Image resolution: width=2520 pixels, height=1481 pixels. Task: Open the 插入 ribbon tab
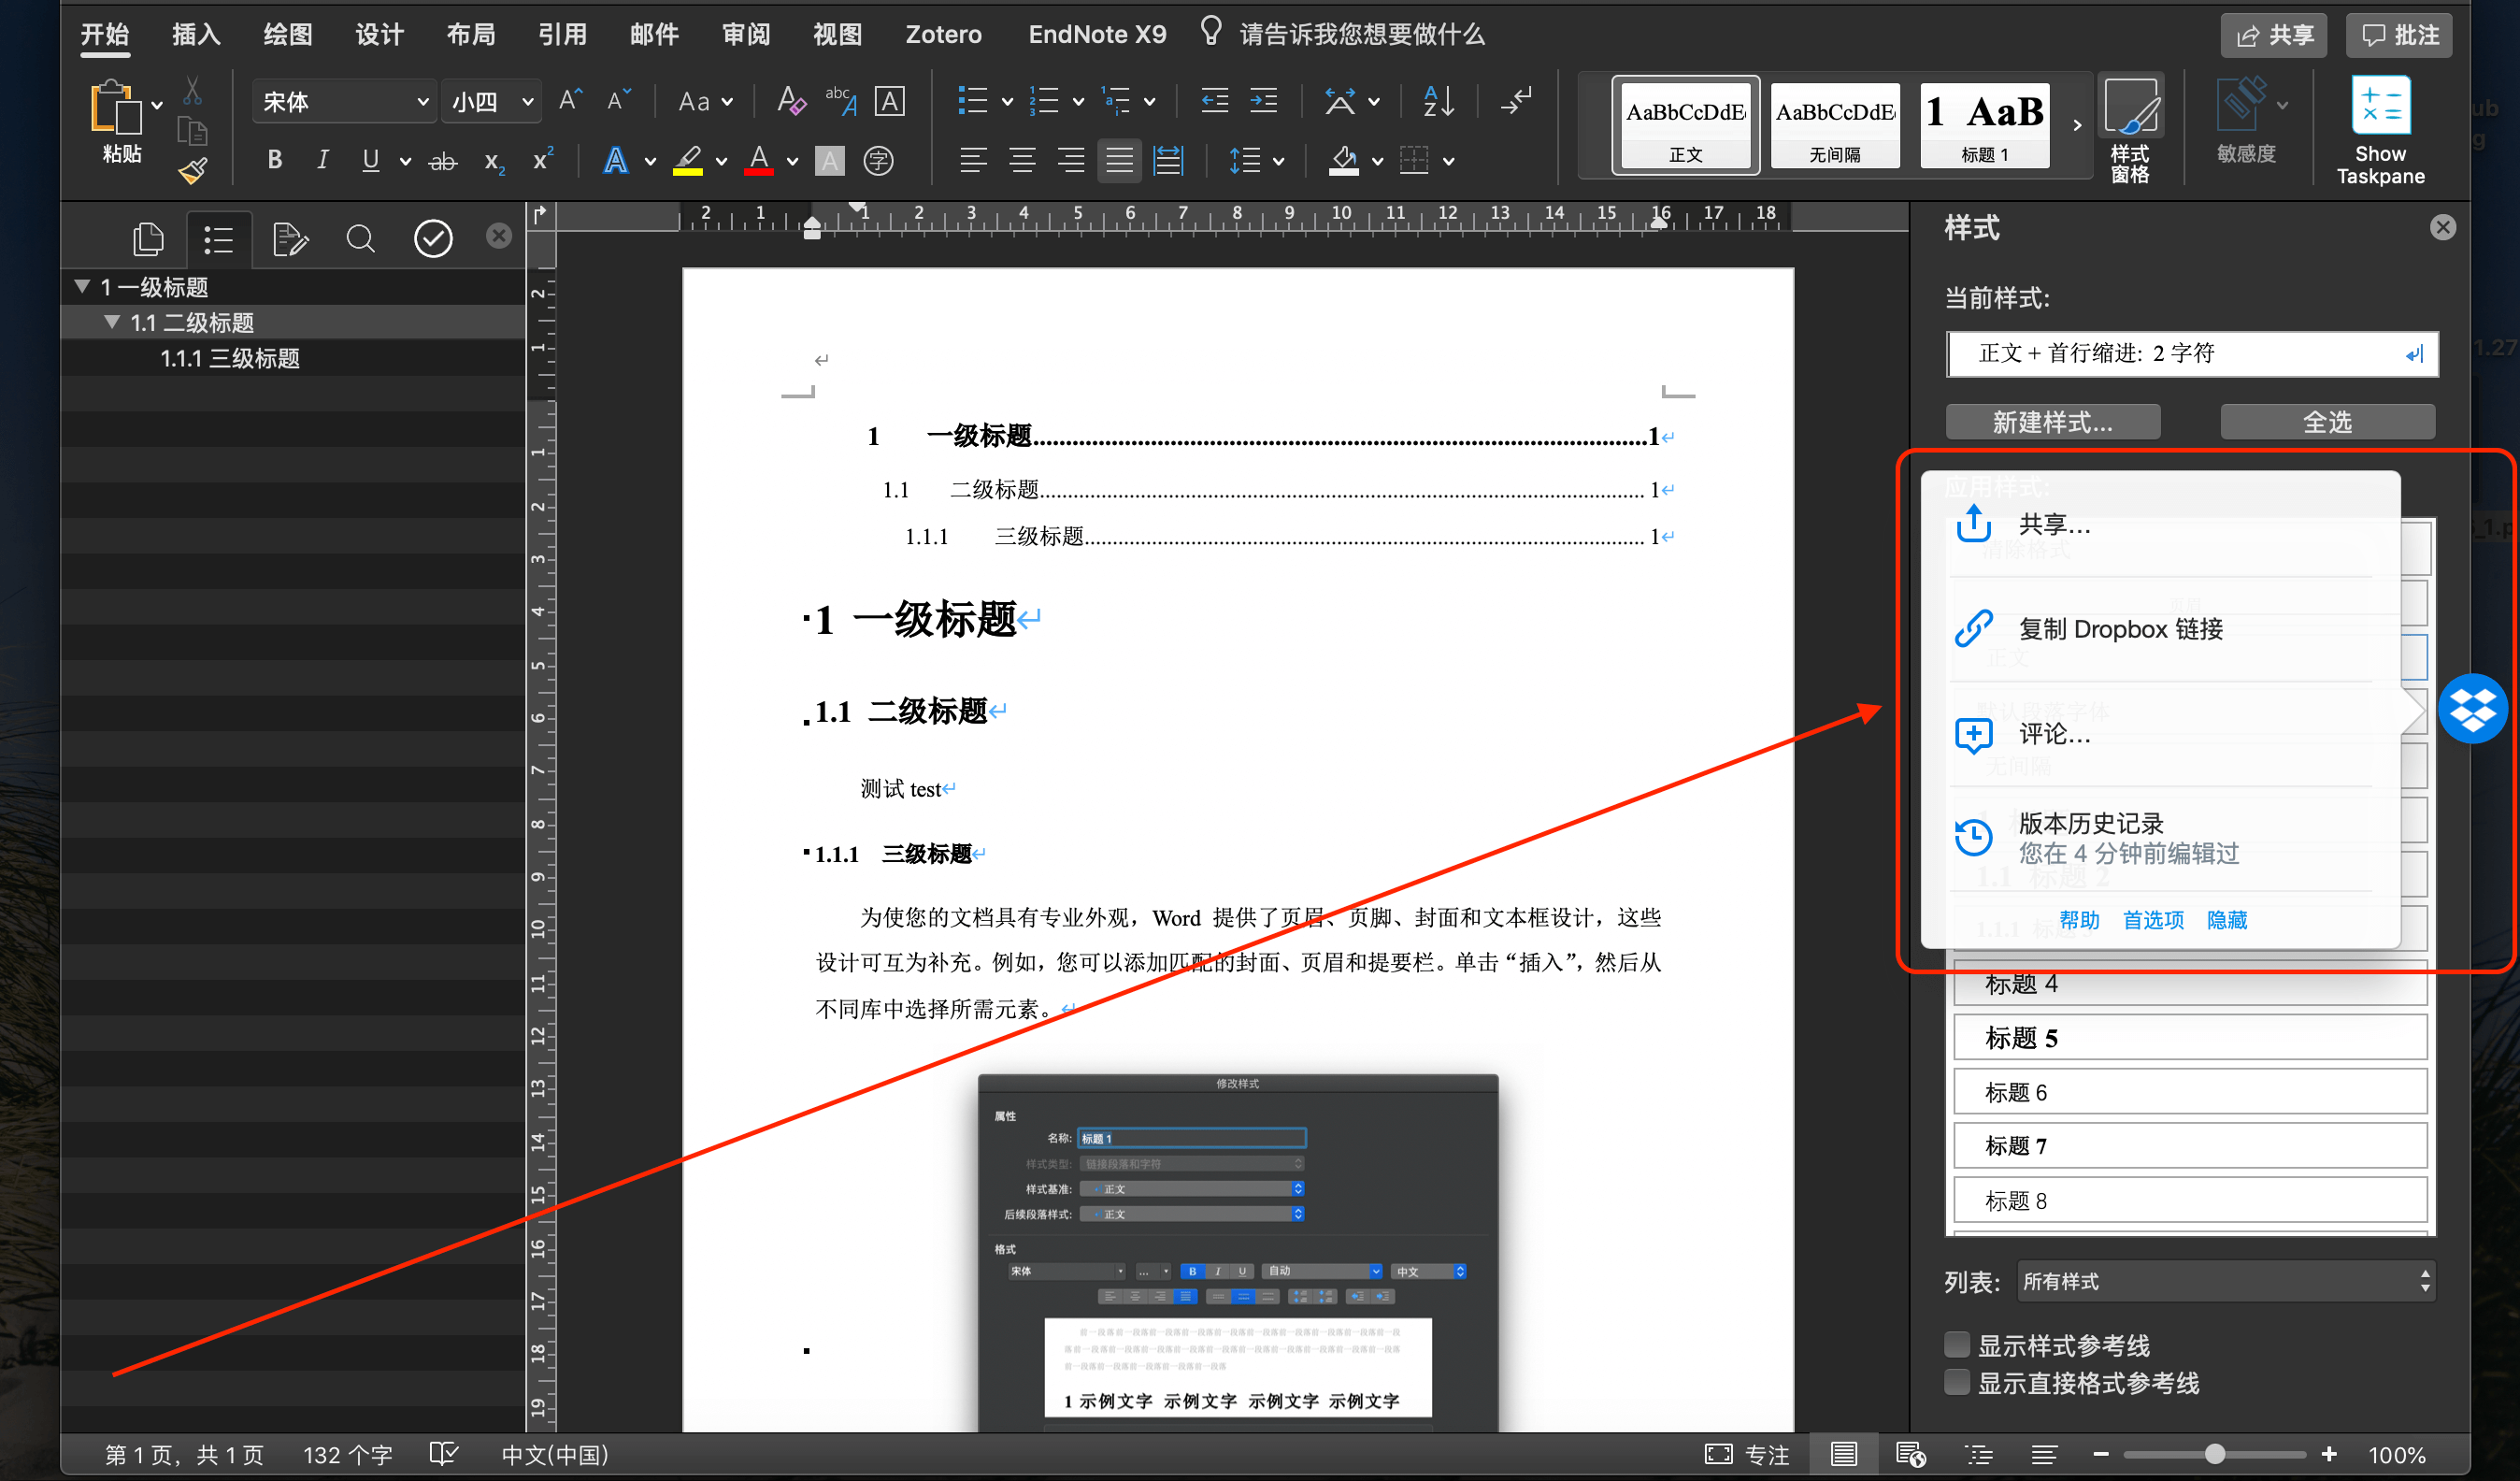pos(196,34)
